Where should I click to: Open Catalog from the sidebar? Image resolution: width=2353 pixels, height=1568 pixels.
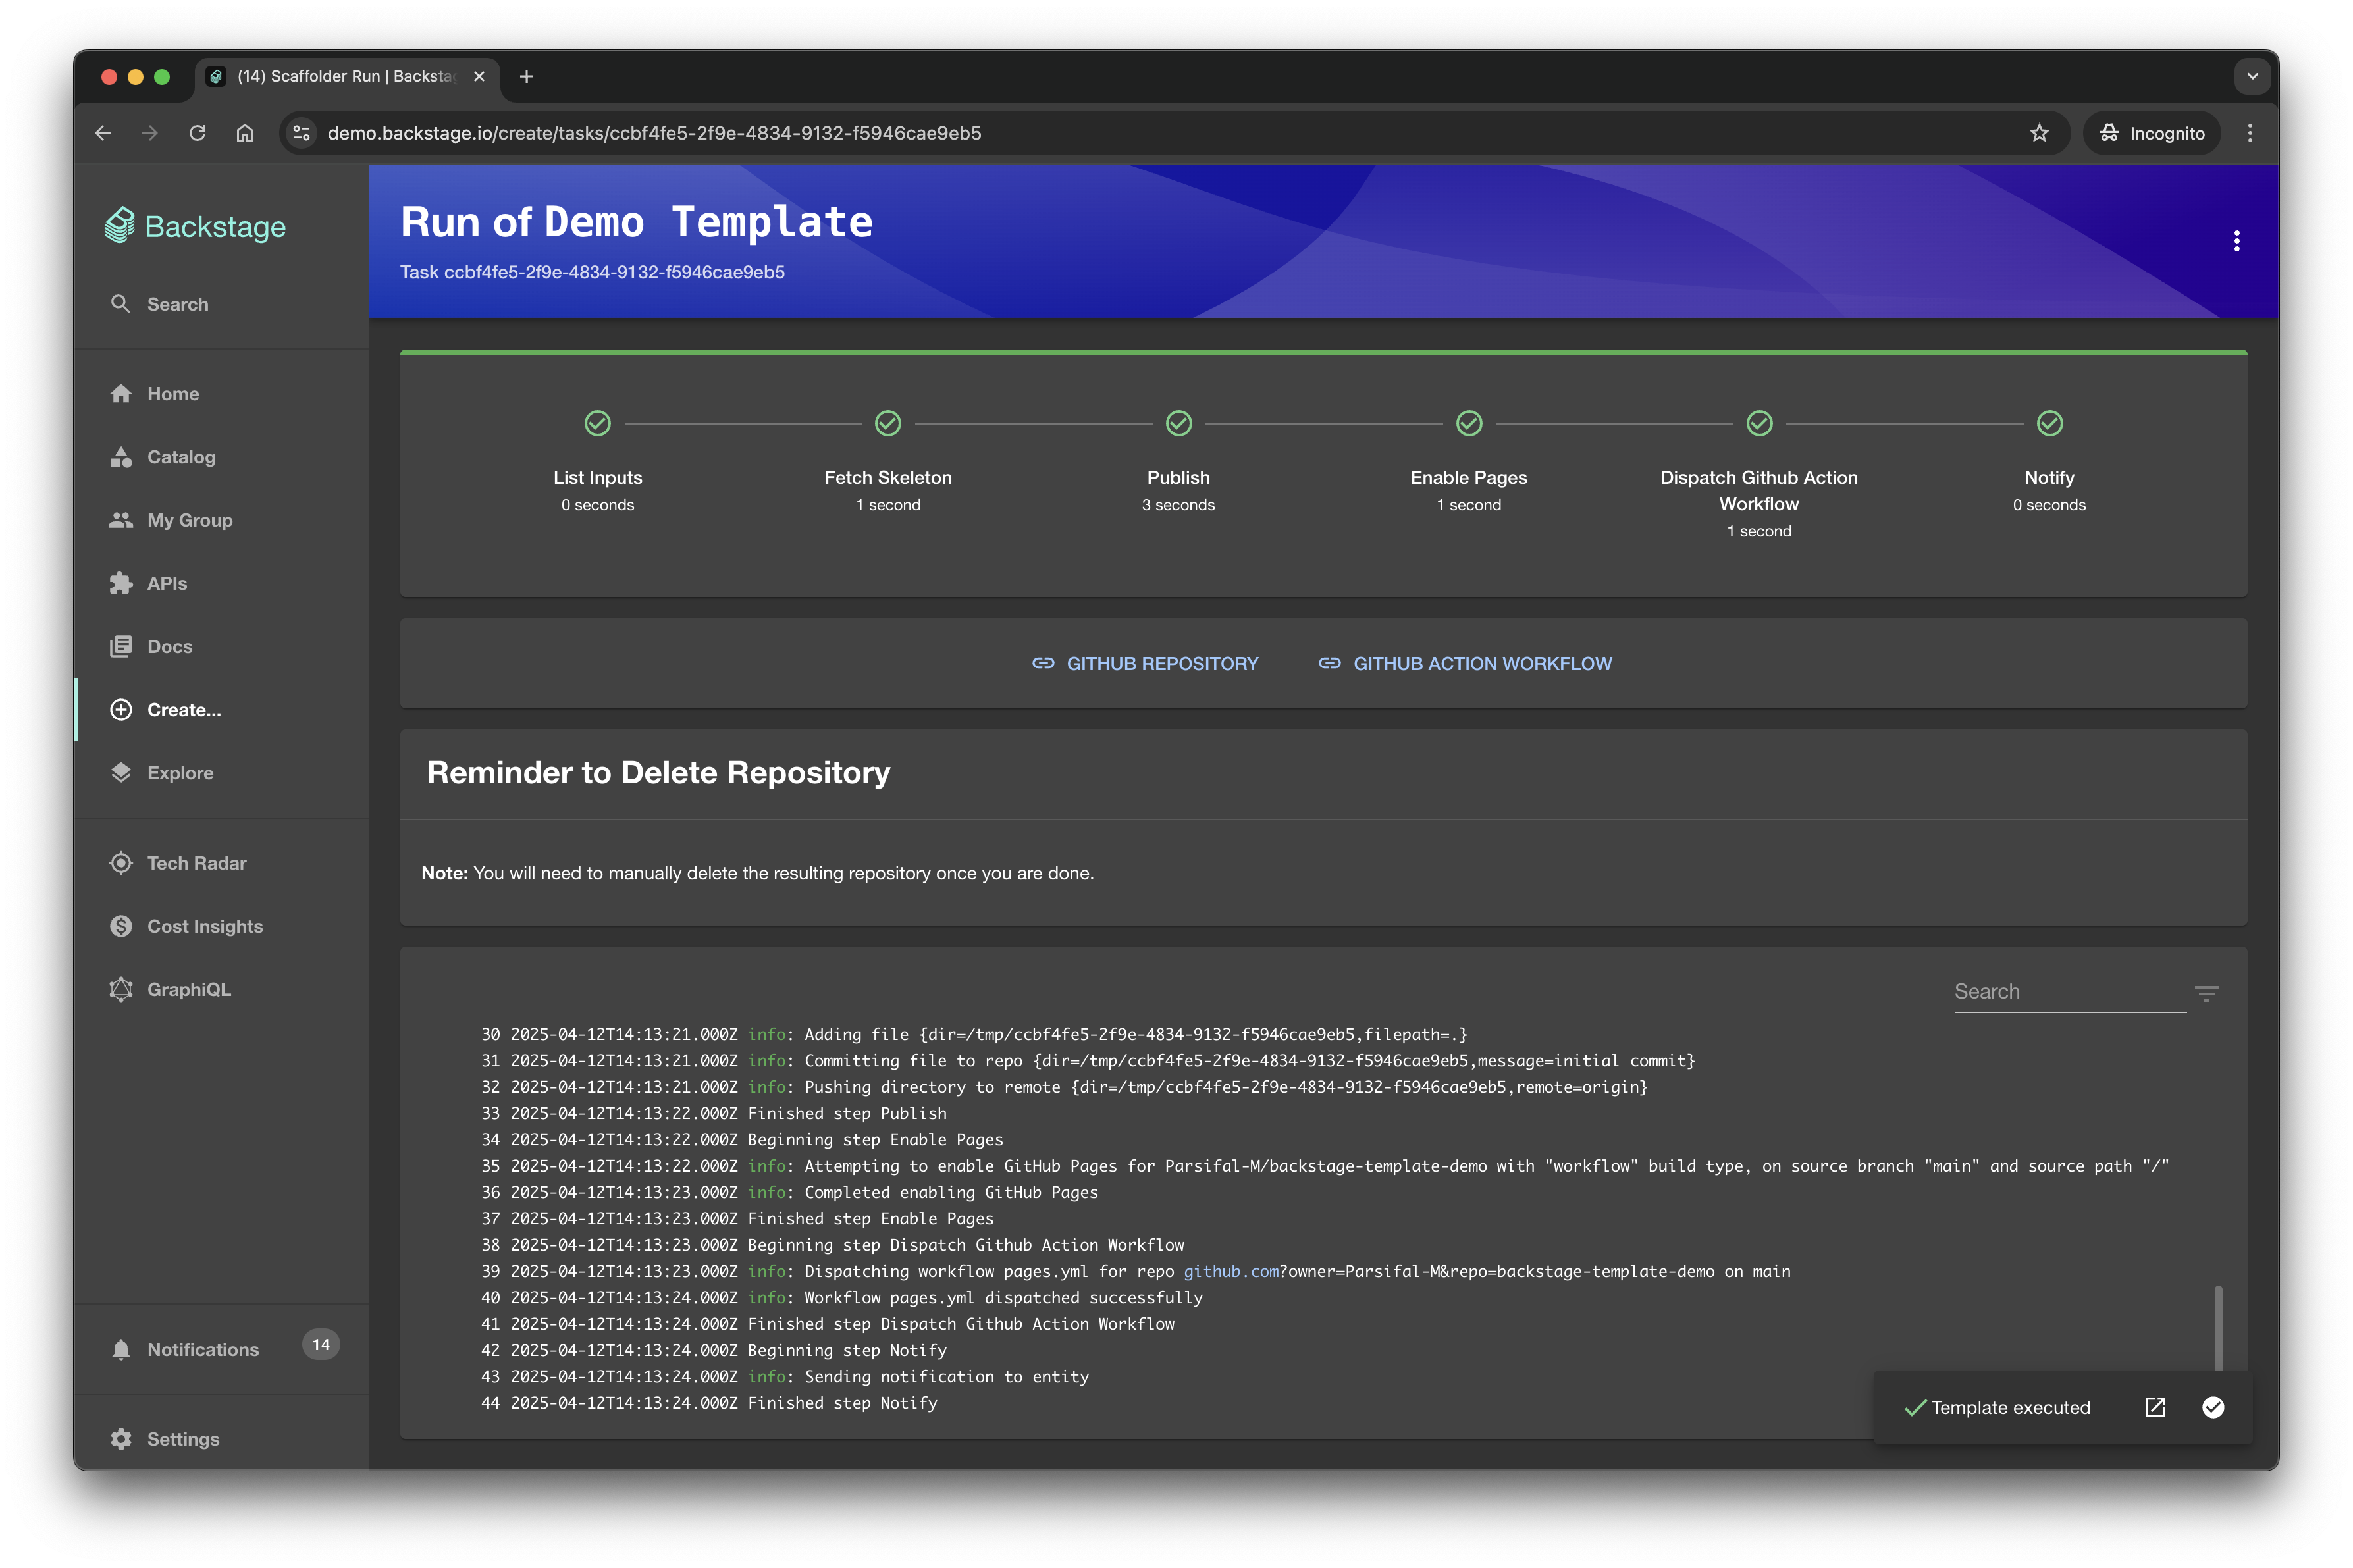coord(180,457)
